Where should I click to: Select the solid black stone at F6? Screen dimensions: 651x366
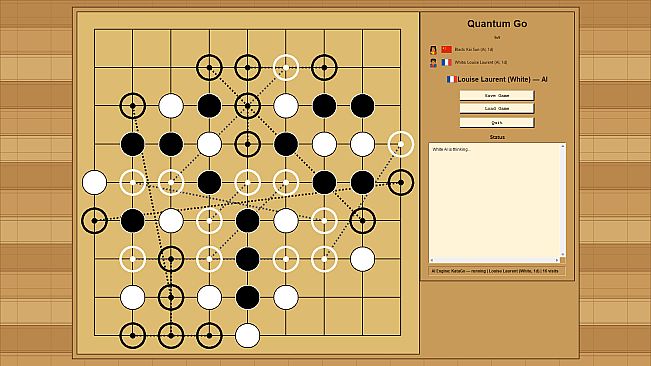click(x=286, y=144)
